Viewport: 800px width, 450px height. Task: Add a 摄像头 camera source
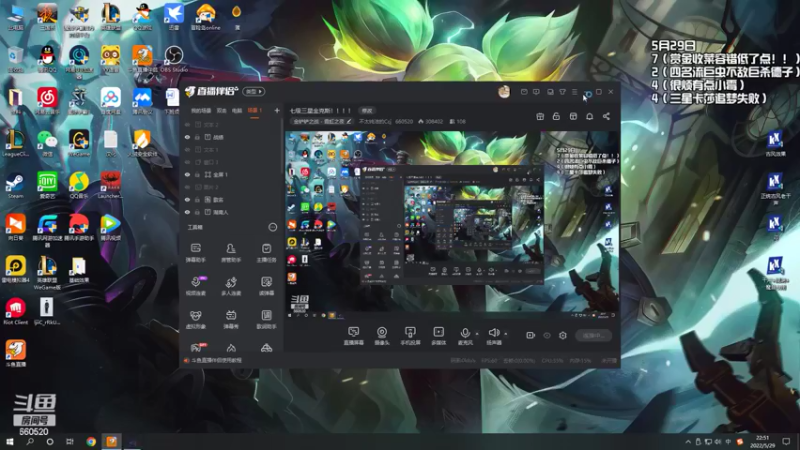(382, 336)
